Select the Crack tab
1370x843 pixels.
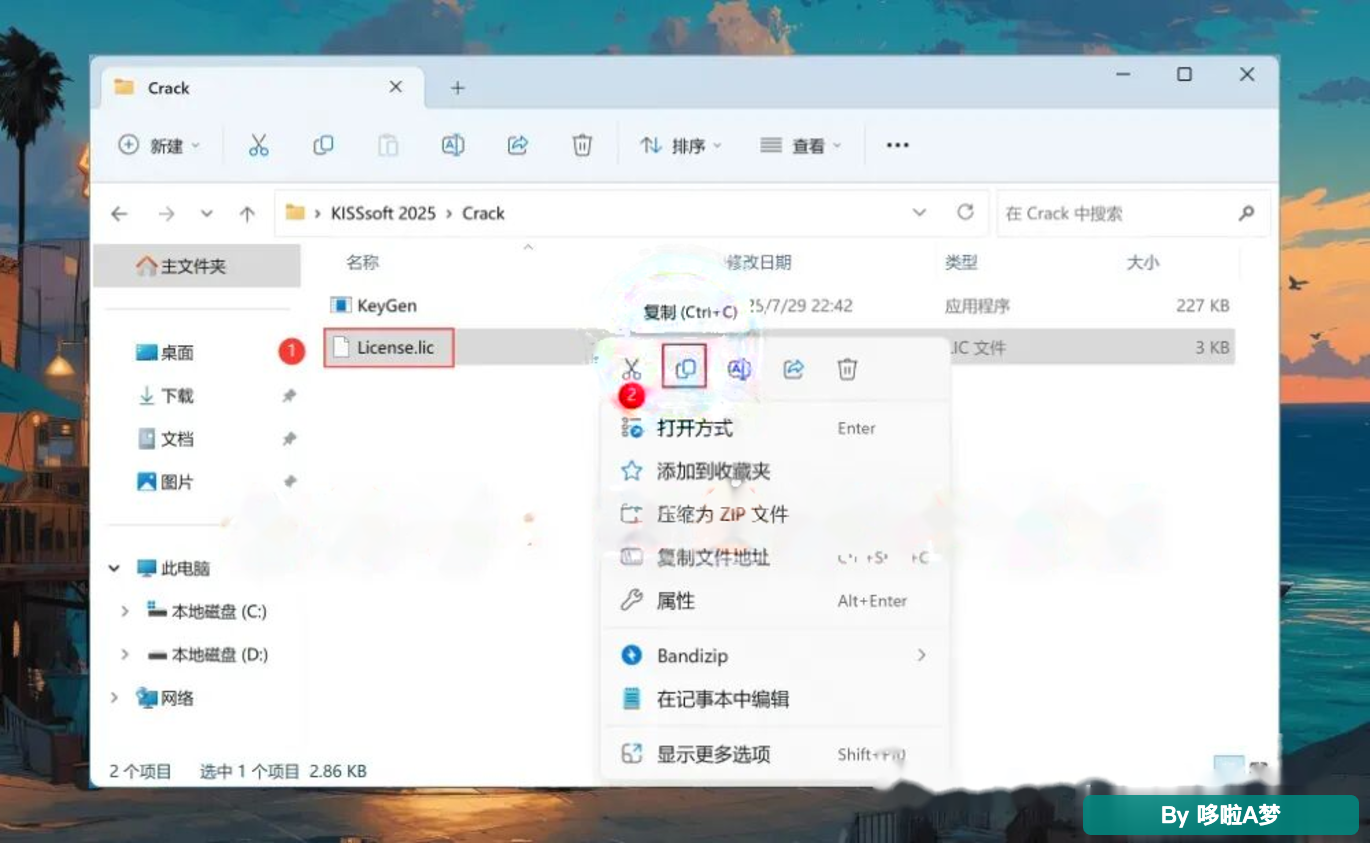(262, 88)
